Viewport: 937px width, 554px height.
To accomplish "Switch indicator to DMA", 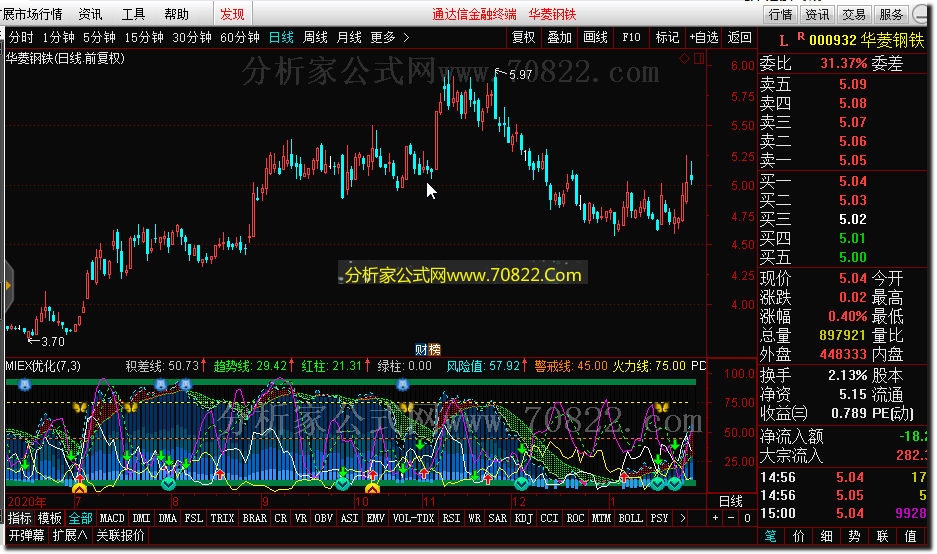I will pos(167,518).
